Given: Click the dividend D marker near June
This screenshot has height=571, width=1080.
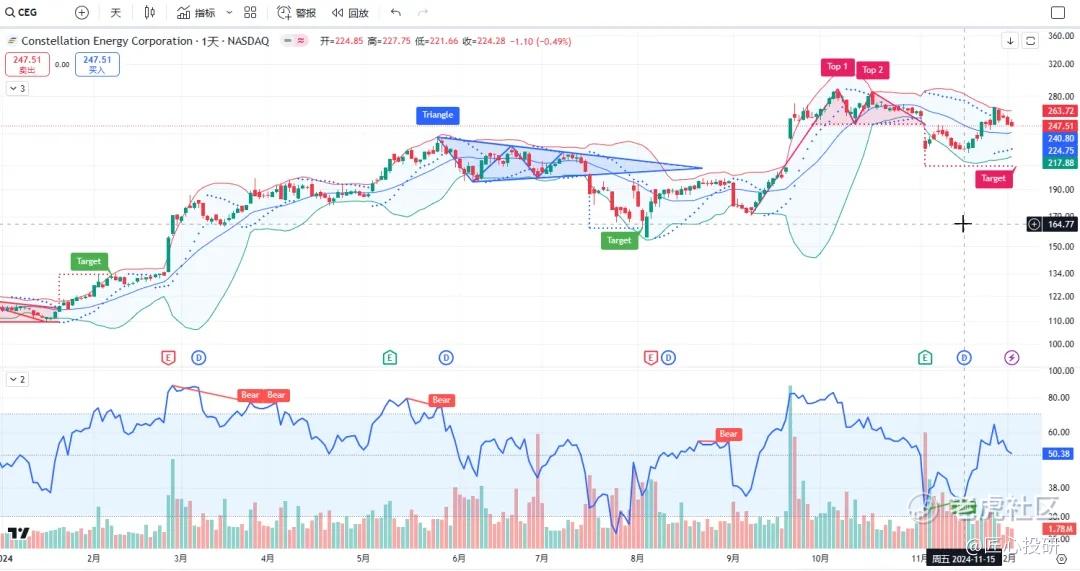Looking at the screenshot, I should coord(446,357).
